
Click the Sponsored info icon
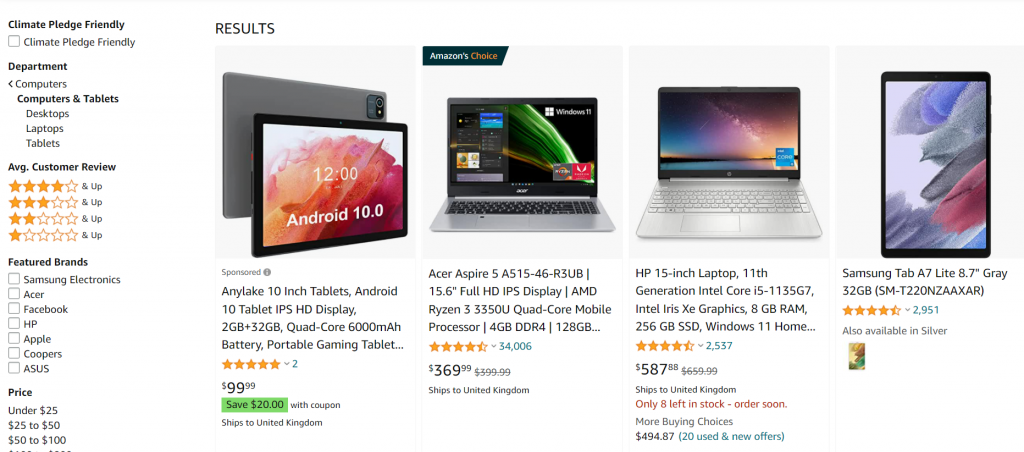pos(267,272)
